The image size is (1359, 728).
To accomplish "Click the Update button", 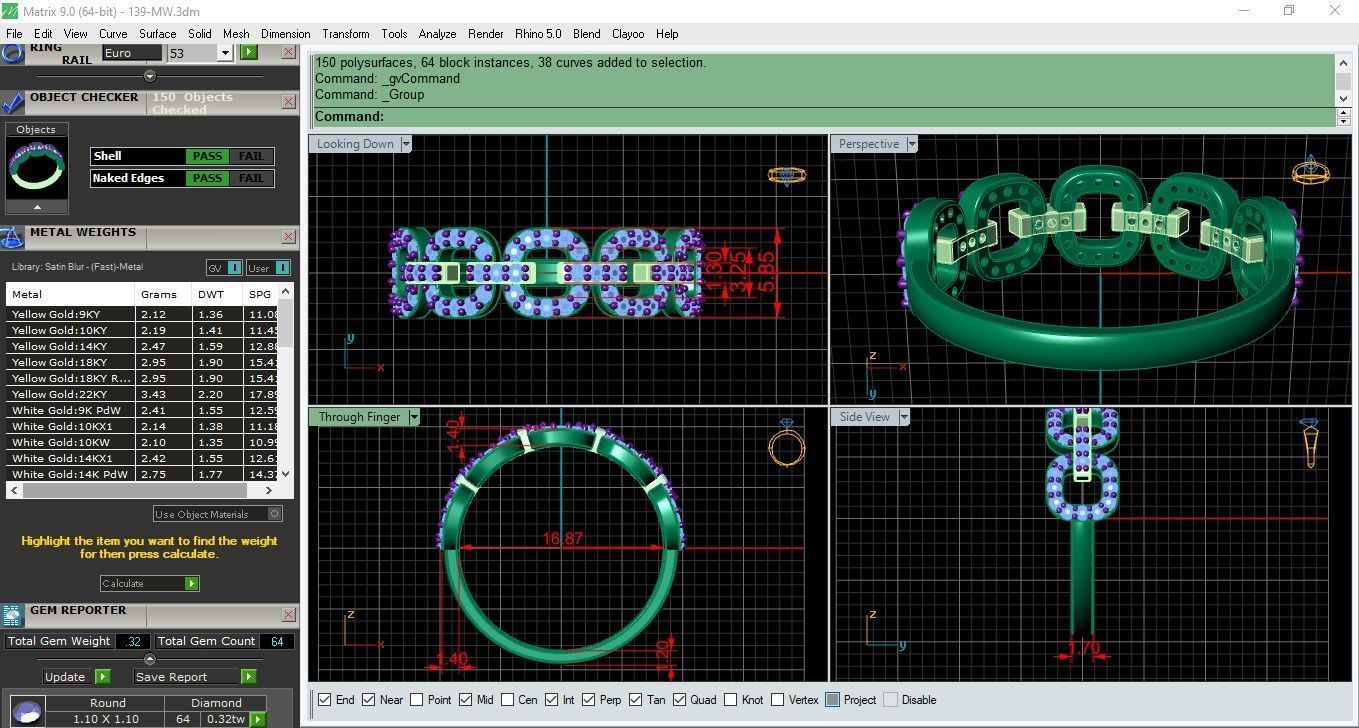I will 65,677.
